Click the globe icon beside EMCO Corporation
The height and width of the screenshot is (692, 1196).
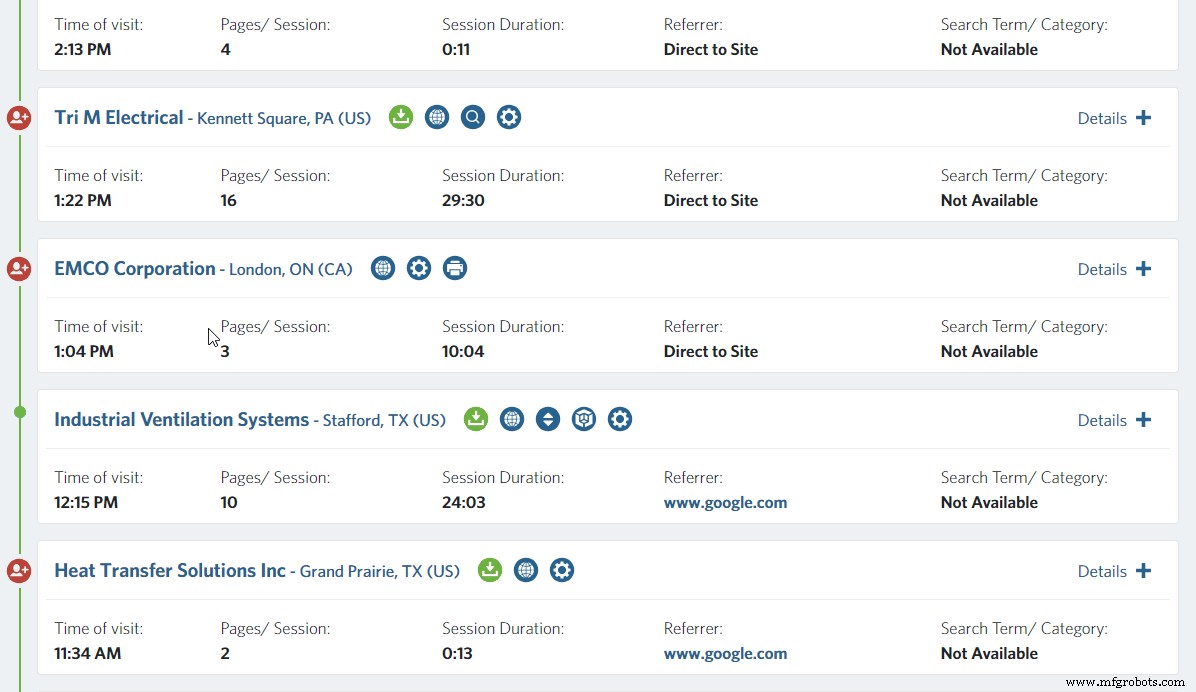click(x=383, y=268)
